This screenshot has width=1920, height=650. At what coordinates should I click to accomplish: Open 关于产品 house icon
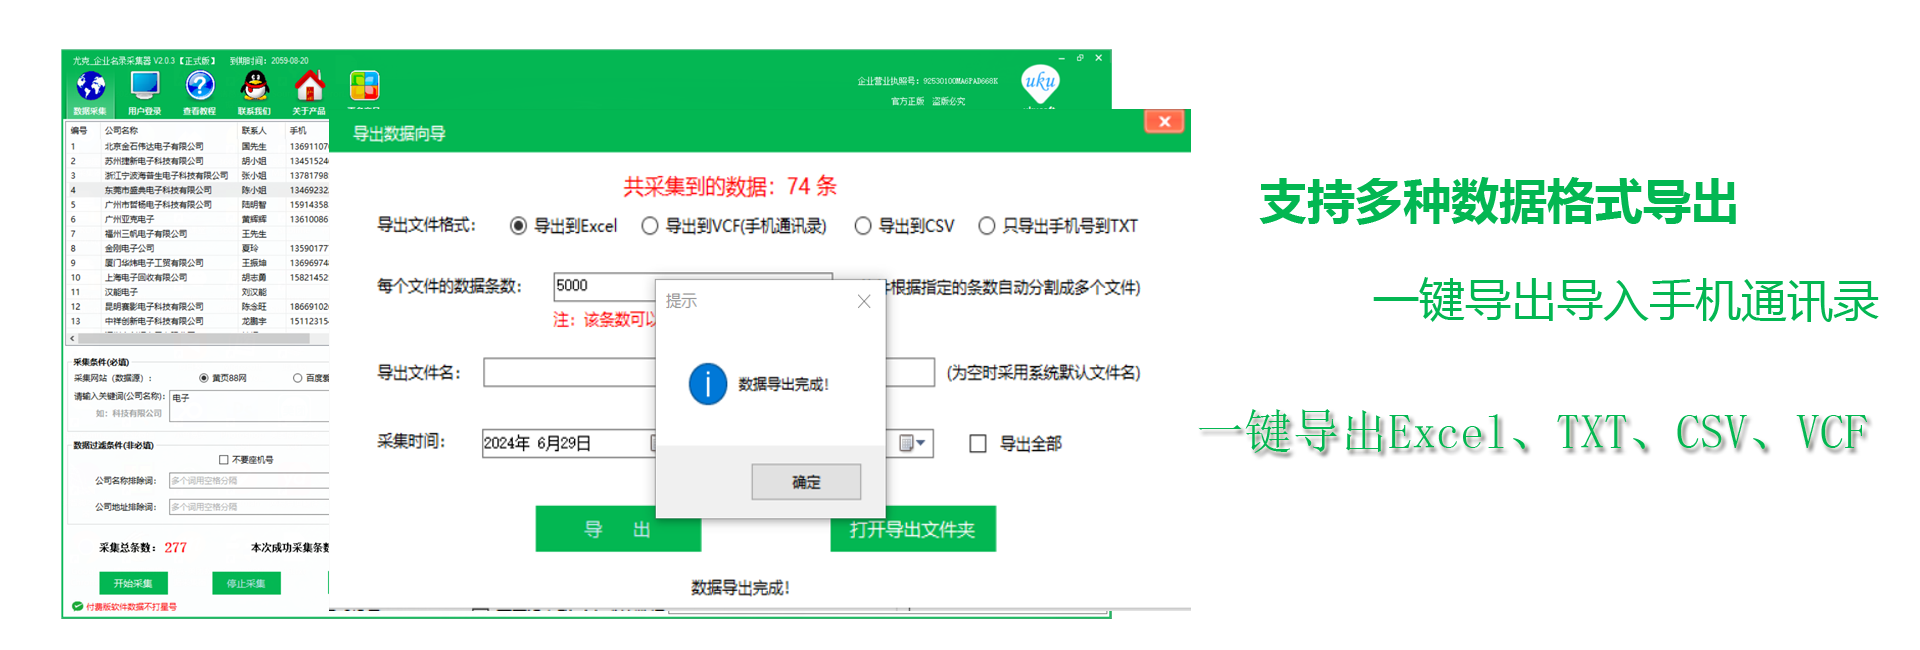[x=310, y=87]
